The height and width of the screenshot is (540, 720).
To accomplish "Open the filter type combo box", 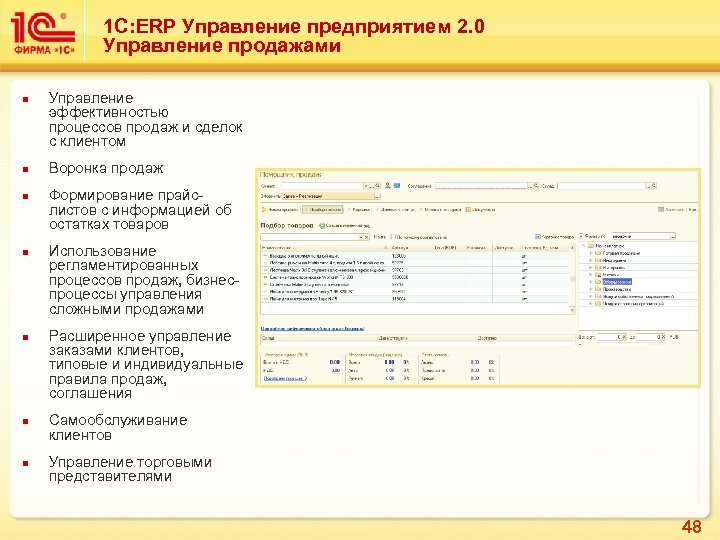I will [x=644, y=236].
